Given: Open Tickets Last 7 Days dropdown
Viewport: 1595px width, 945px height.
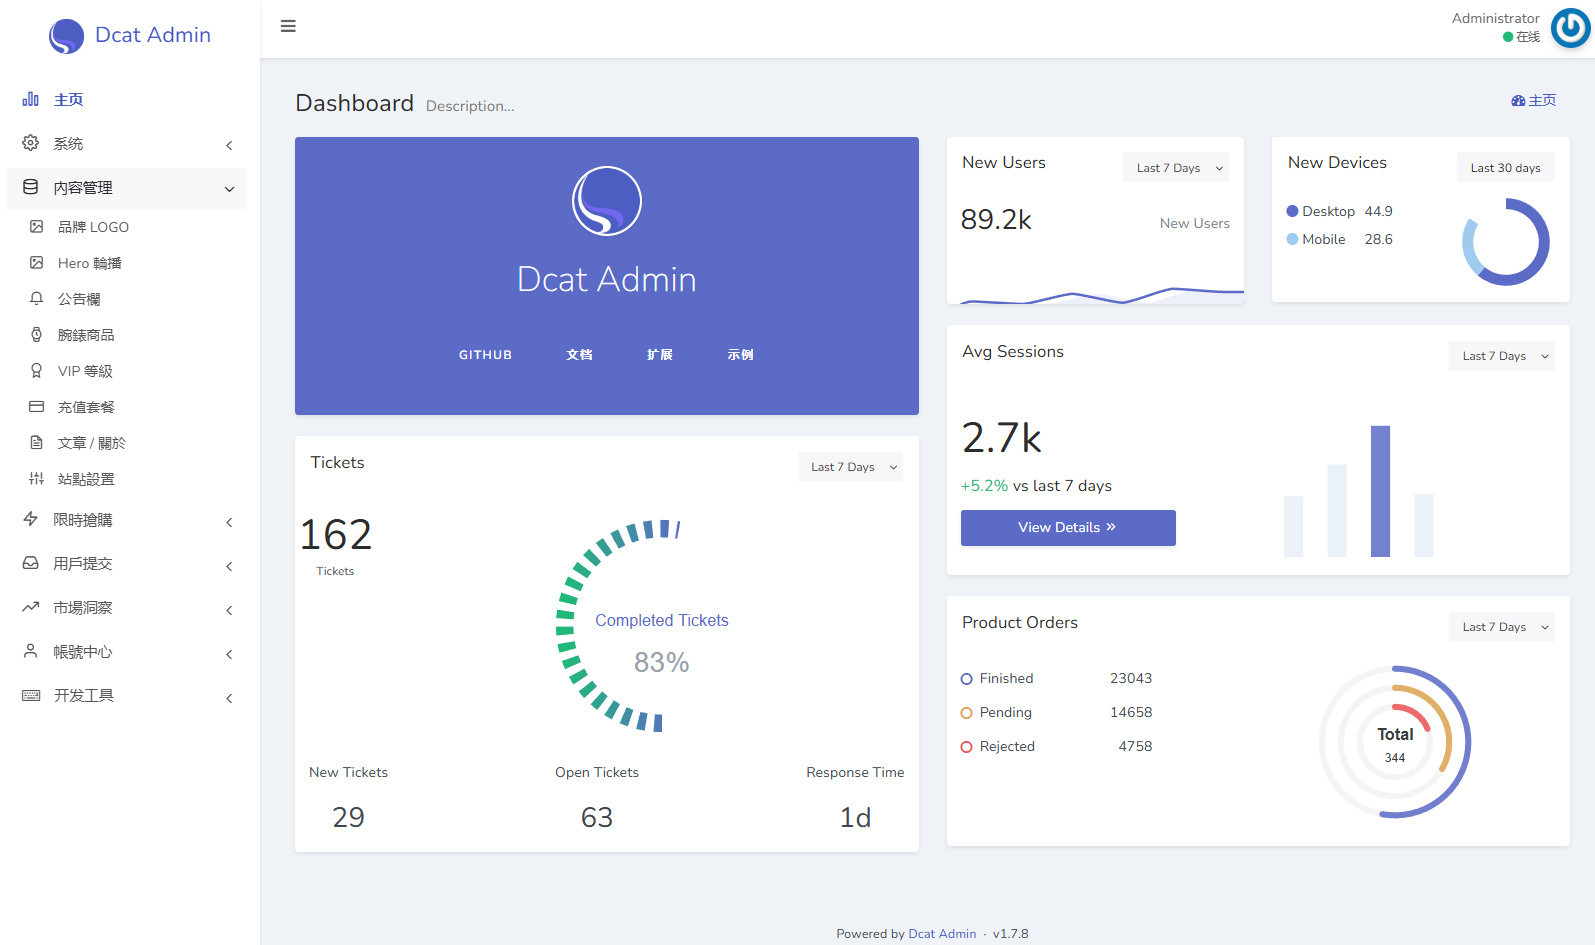Looking at the screenshot, I should tap(850, 467).
